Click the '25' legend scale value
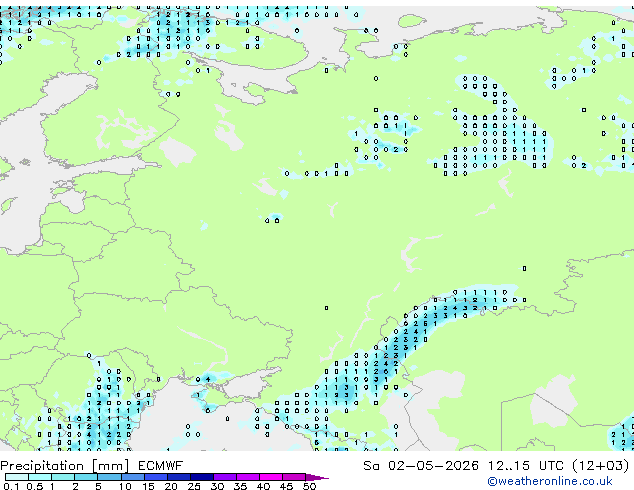Viewport: 634px width, 490px height. [x=194, y=486]
